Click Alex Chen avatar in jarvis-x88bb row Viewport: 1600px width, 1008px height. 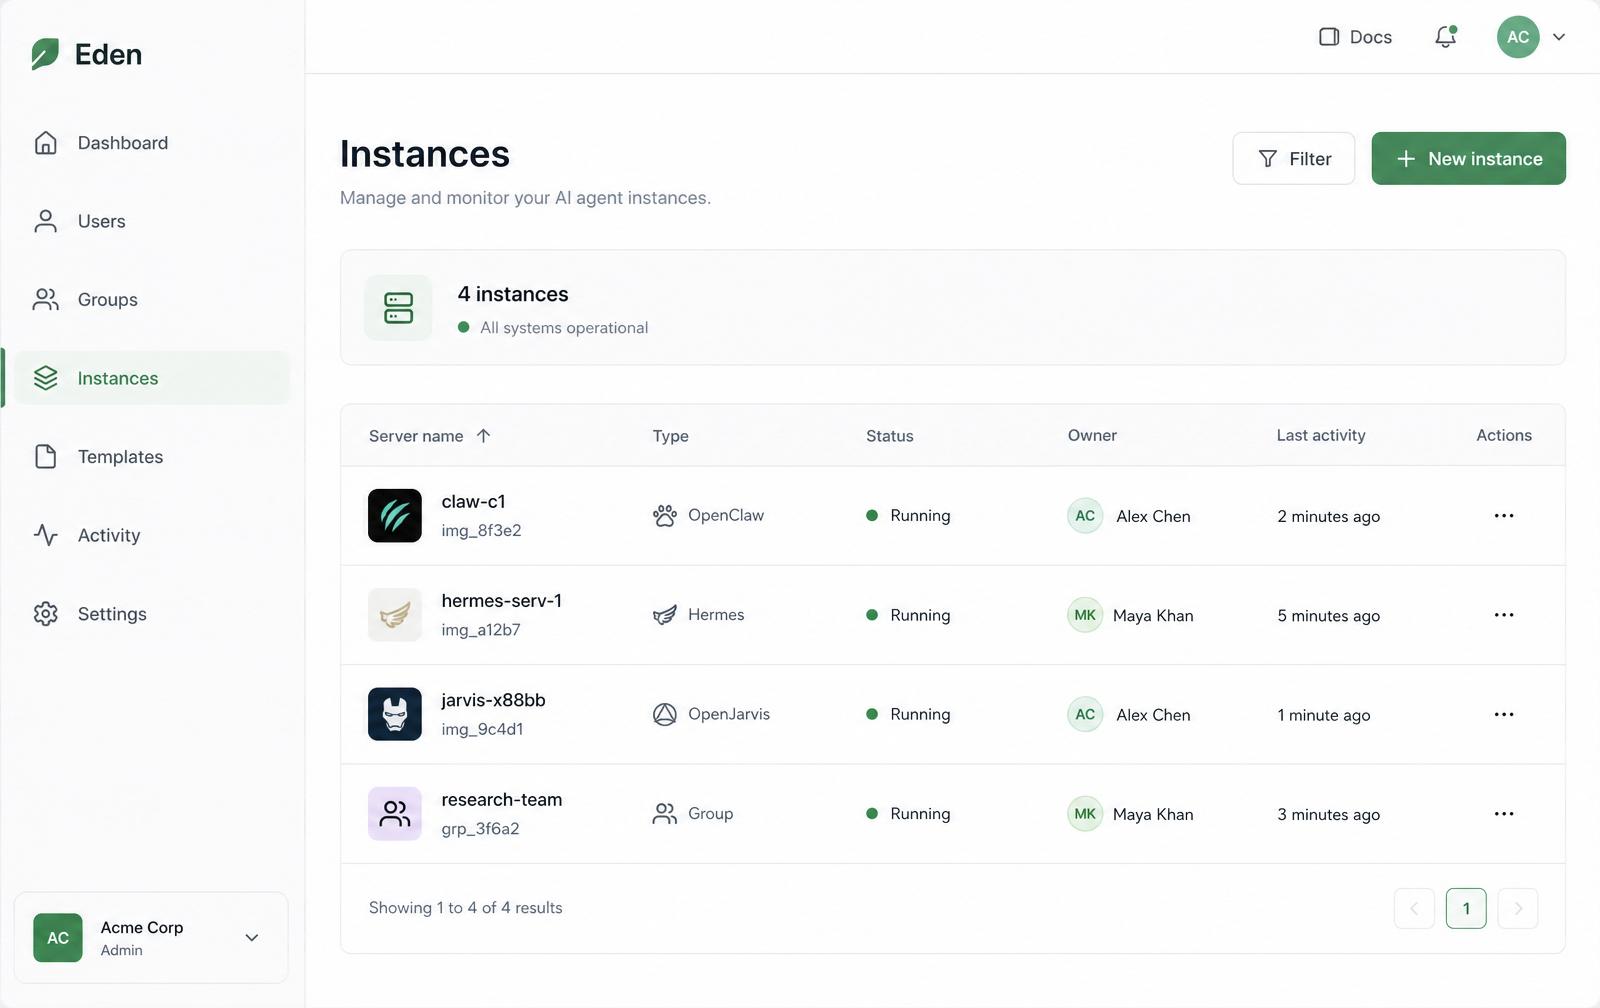1085,714
